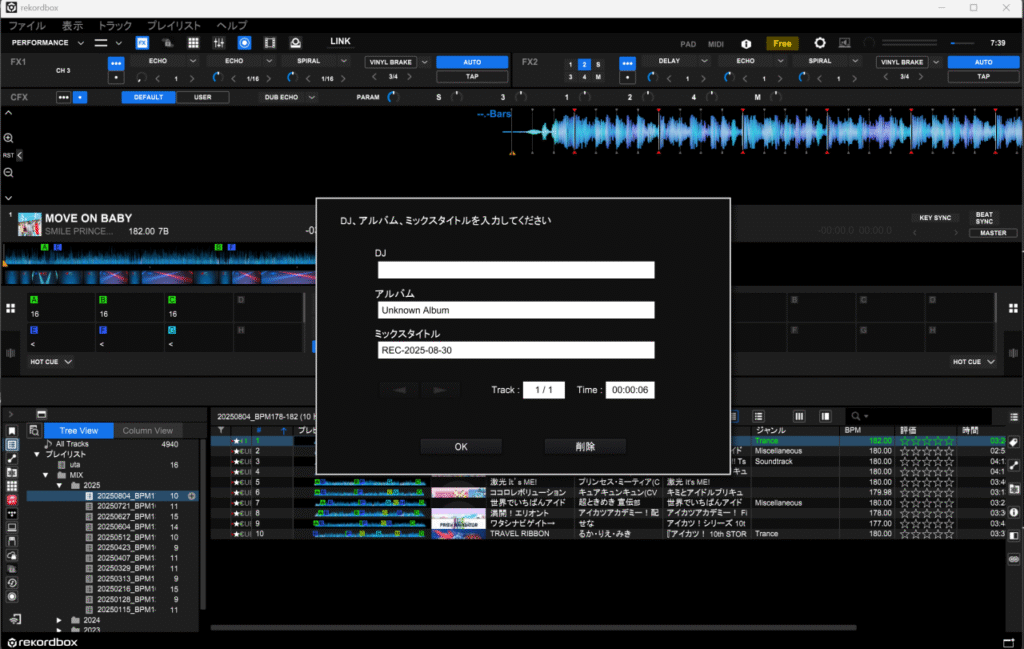Assign FX2 to channel 2
Viewport: 1024px width, 649px height.
click(x=584, y=65)
